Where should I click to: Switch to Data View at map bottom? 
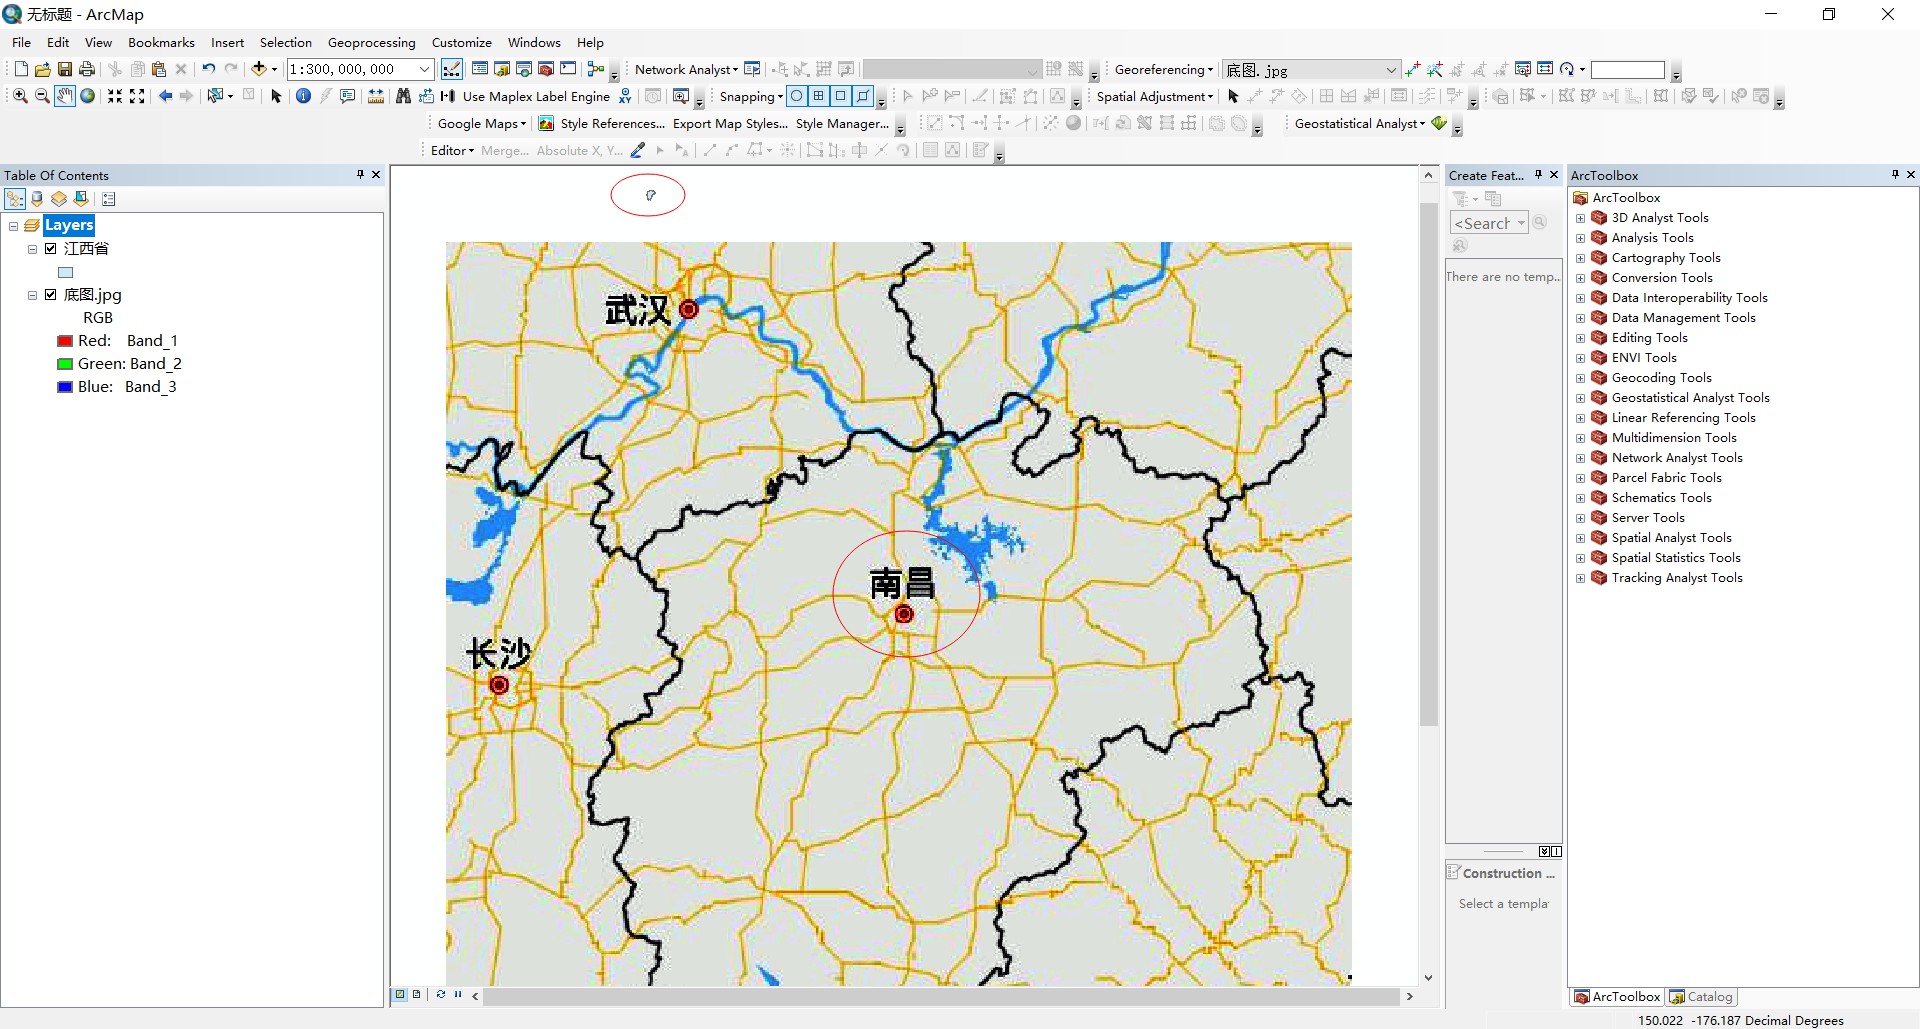(x=400, y=994)
